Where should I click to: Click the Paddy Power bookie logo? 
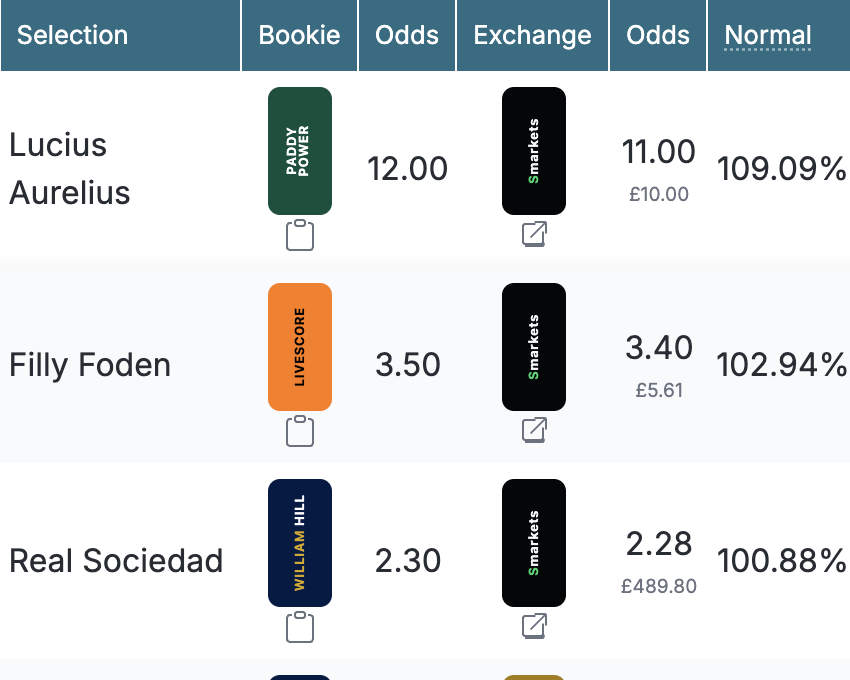(299, 151)
